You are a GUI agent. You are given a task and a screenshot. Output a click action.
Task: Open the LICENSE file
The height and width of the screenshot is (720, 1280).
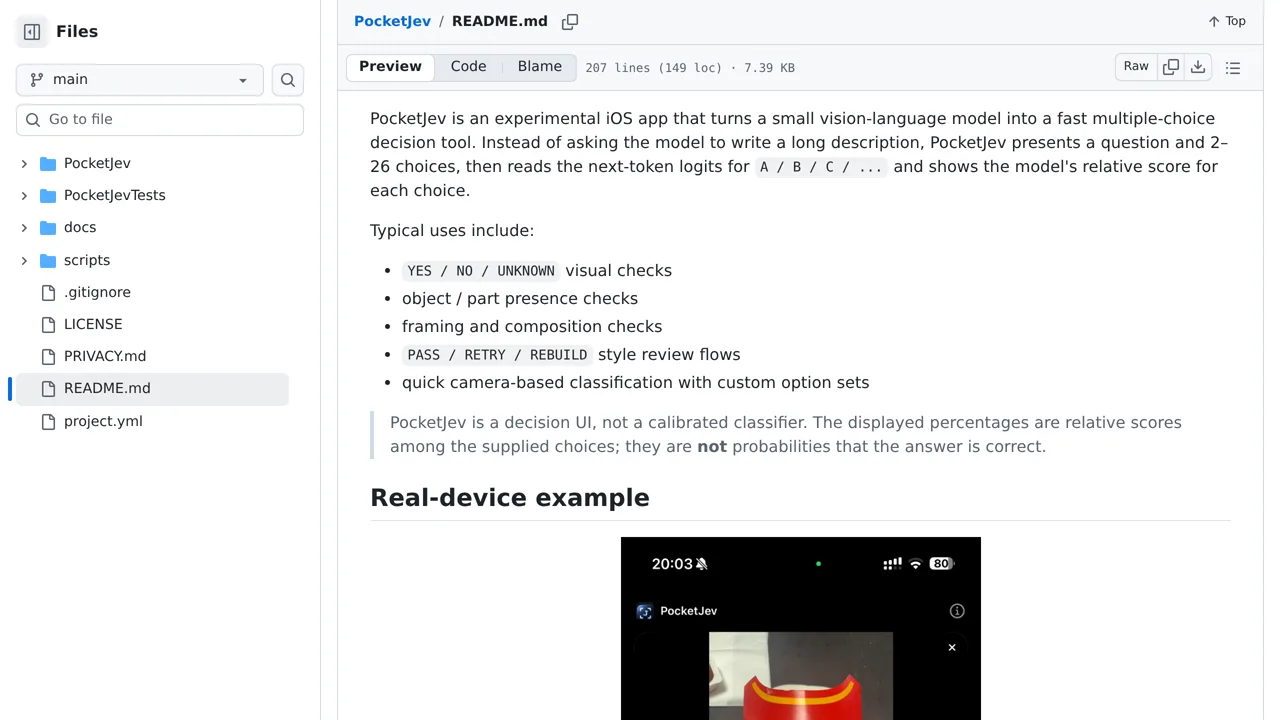pyautogui.click(x=93, y=324)
